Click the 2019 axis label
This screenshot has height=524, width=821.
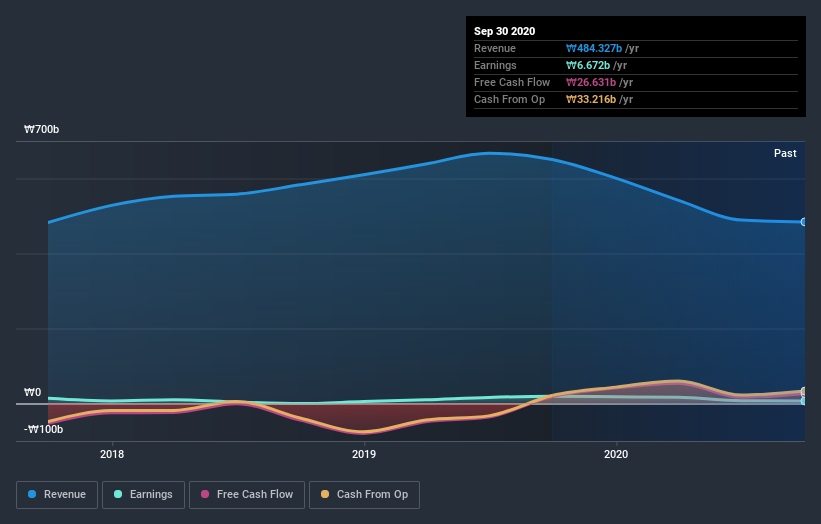[x=364, y=454]
